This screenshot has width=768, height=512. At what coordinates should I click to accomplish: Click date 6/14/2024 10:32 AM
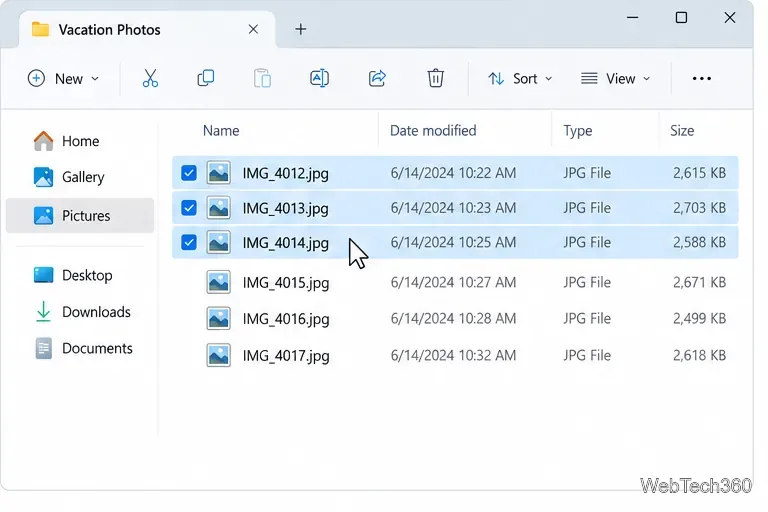(453, 355)
